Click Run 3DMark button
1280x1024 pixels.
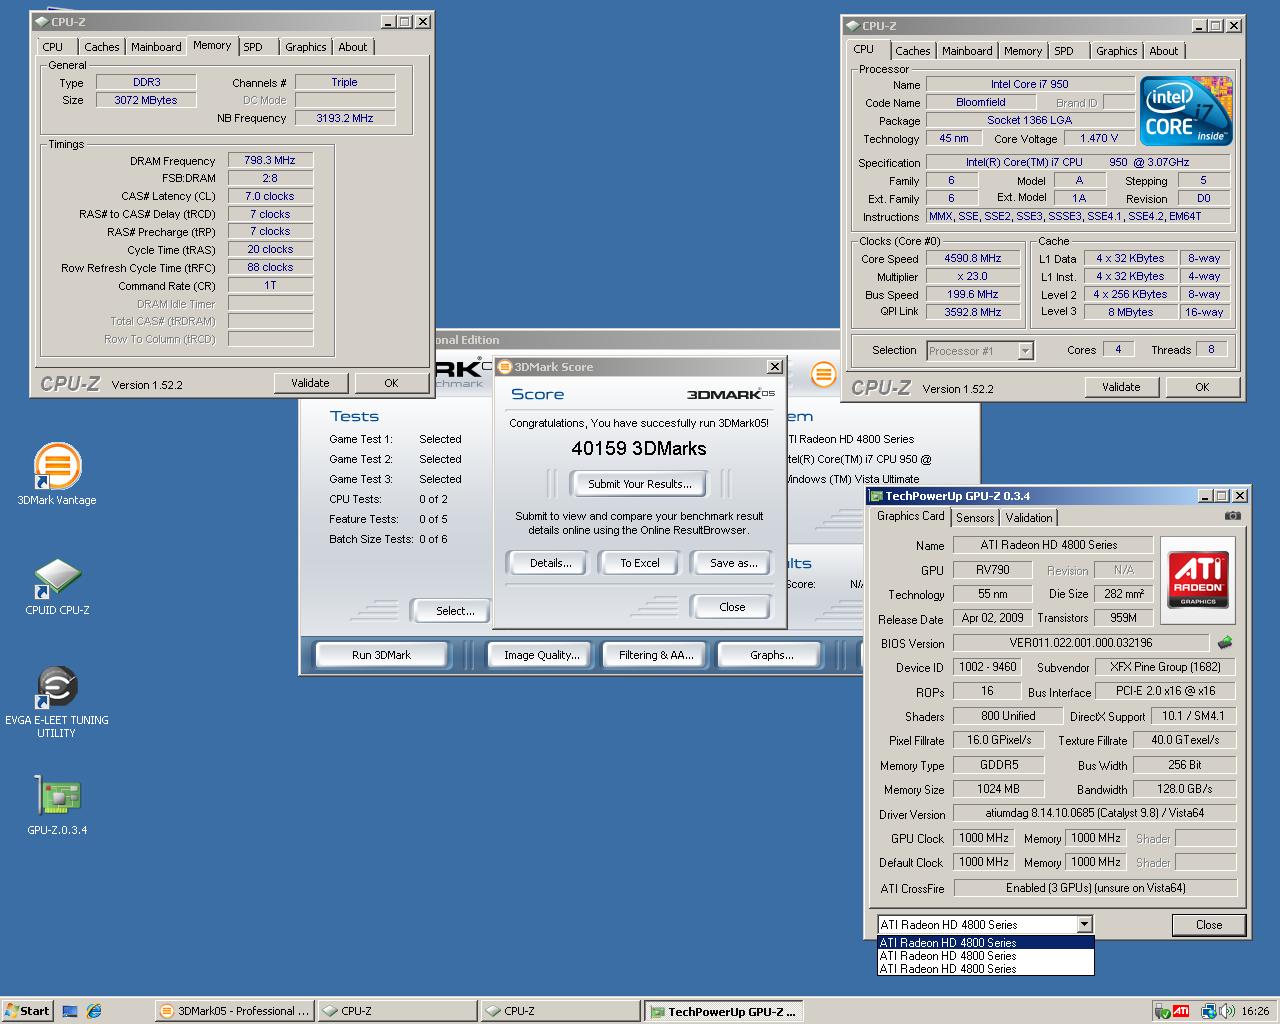(381, 655)
